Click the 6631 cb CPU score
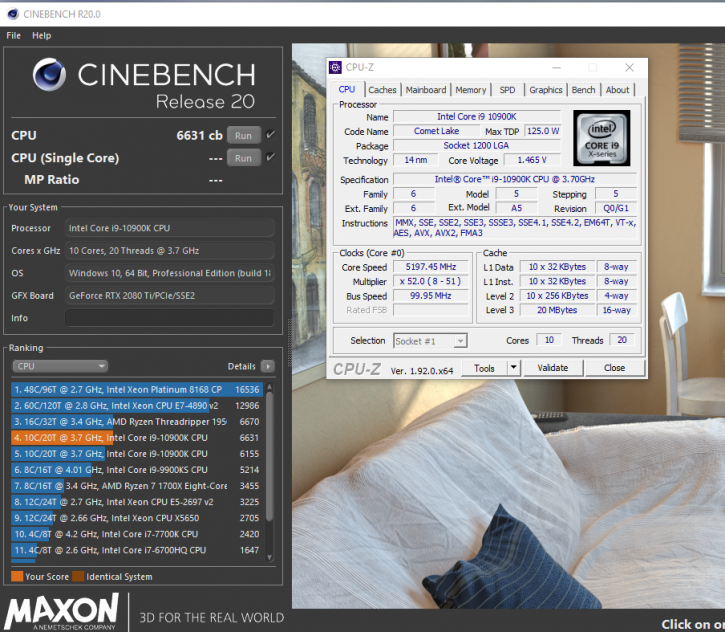This screenshot has width=725, height=632. [x=199, y=135]
